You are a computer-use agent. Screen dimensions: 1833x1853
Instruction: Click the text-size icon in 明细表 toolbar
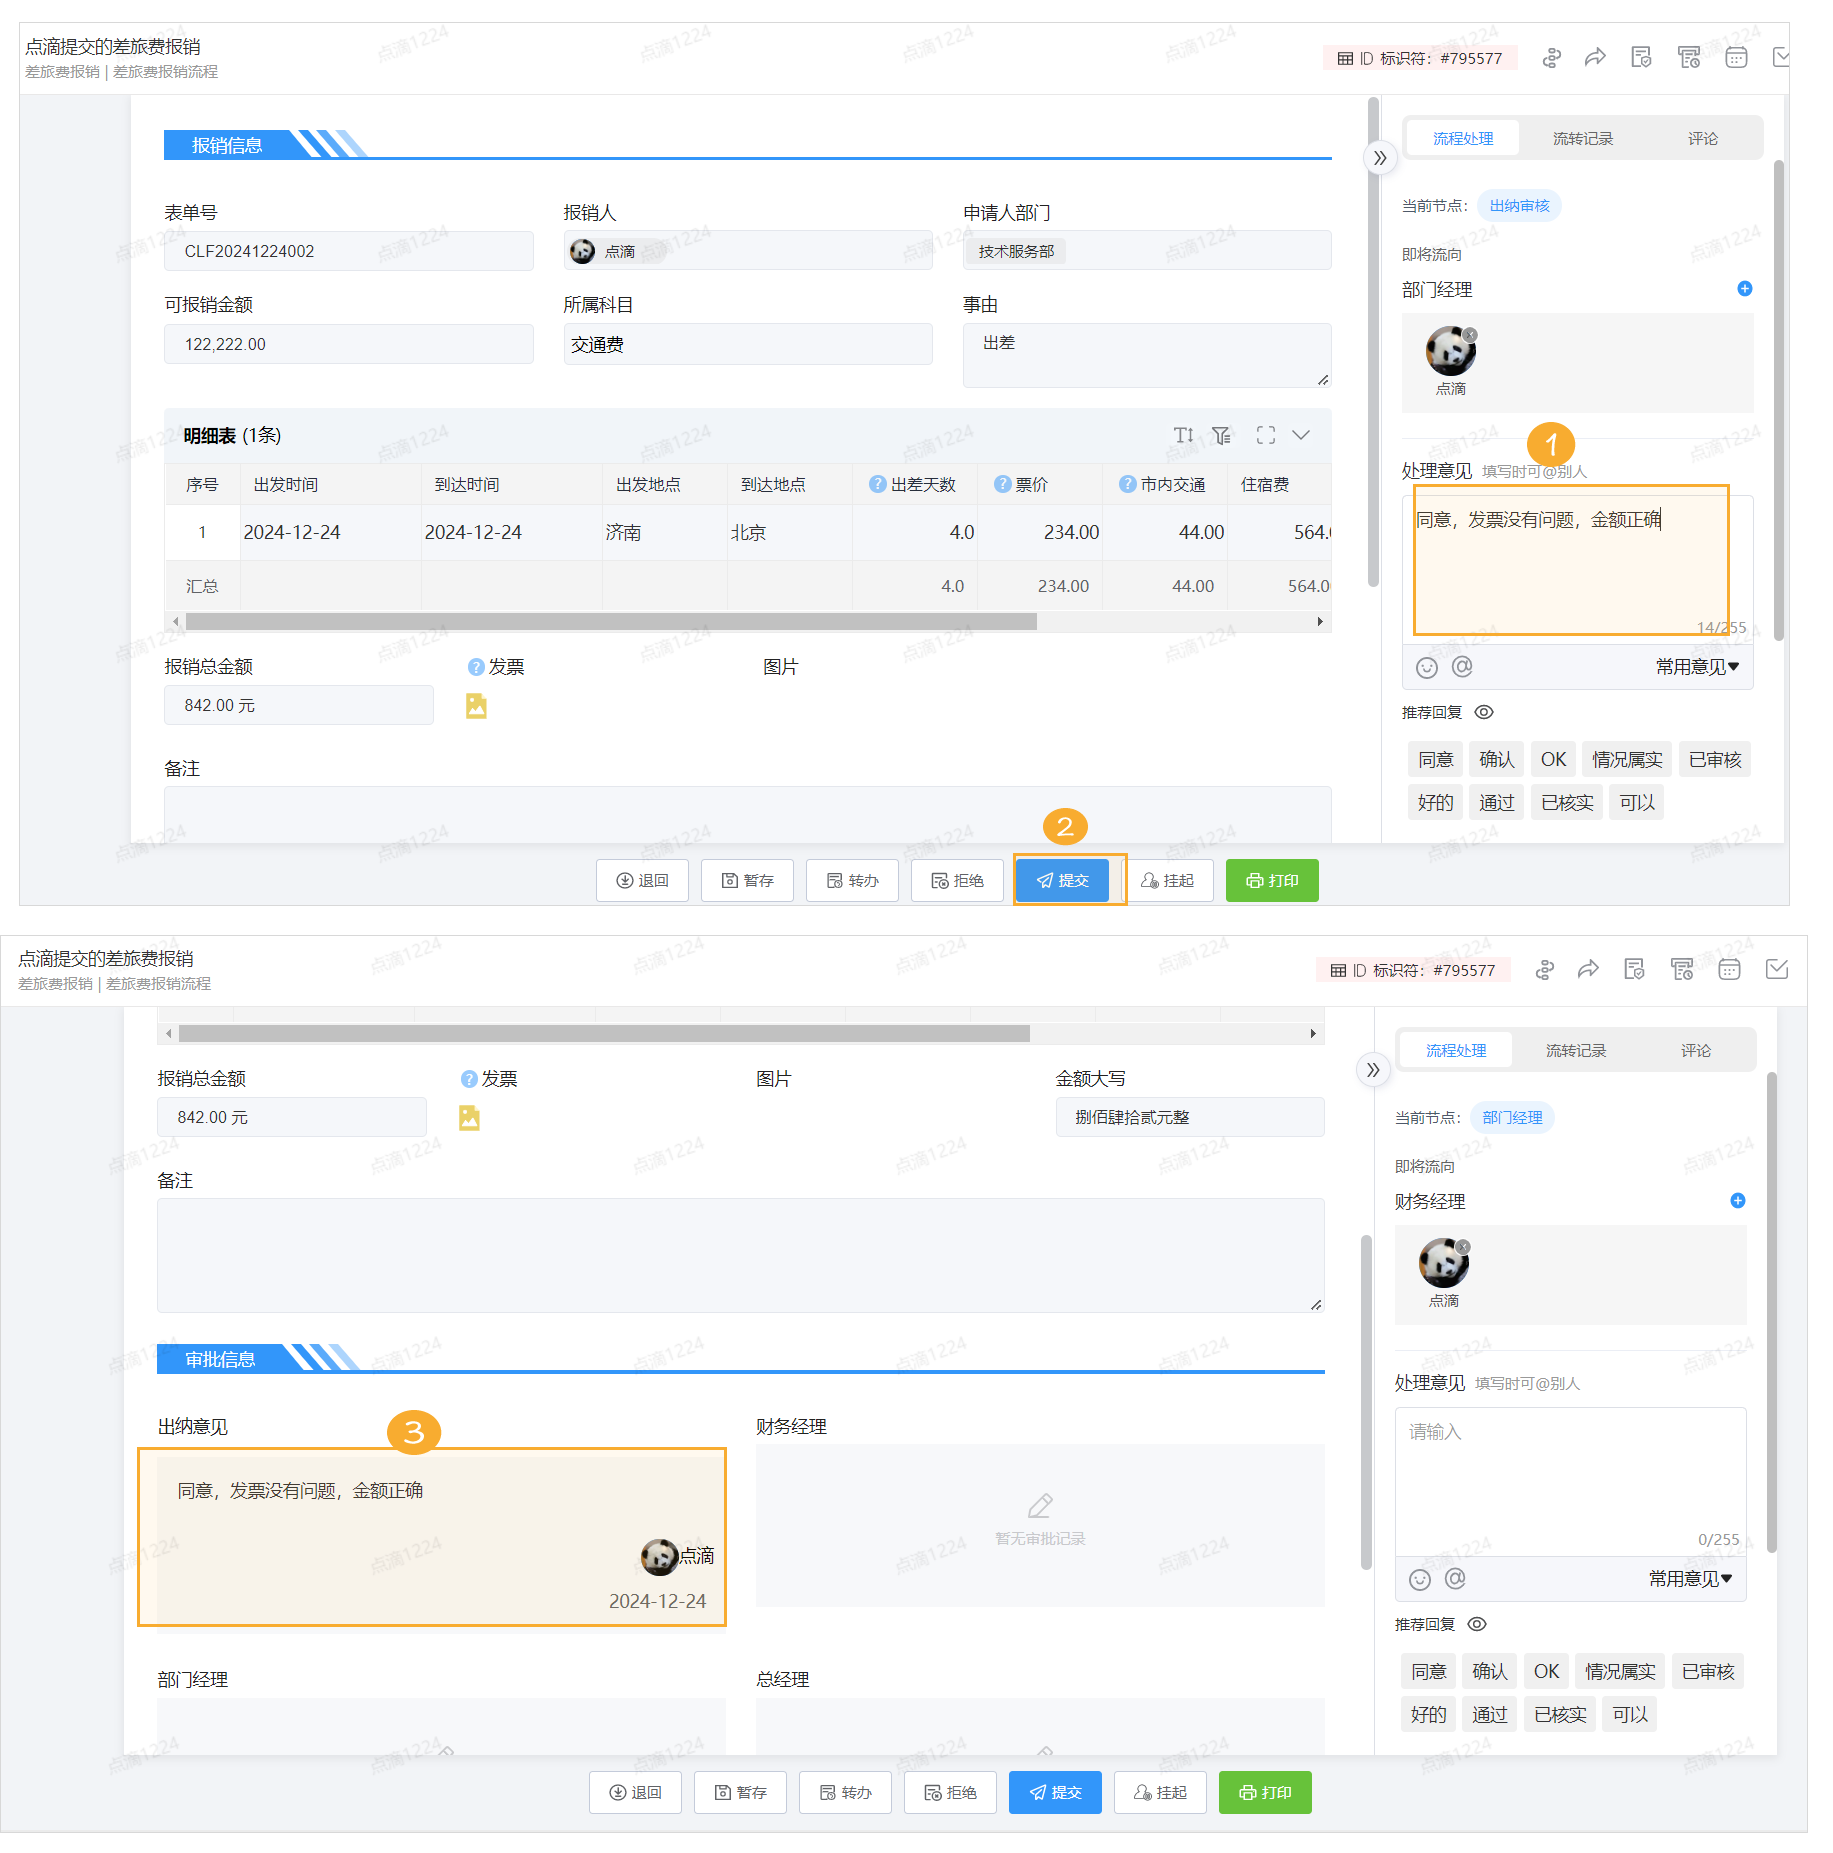[1183, 435]
